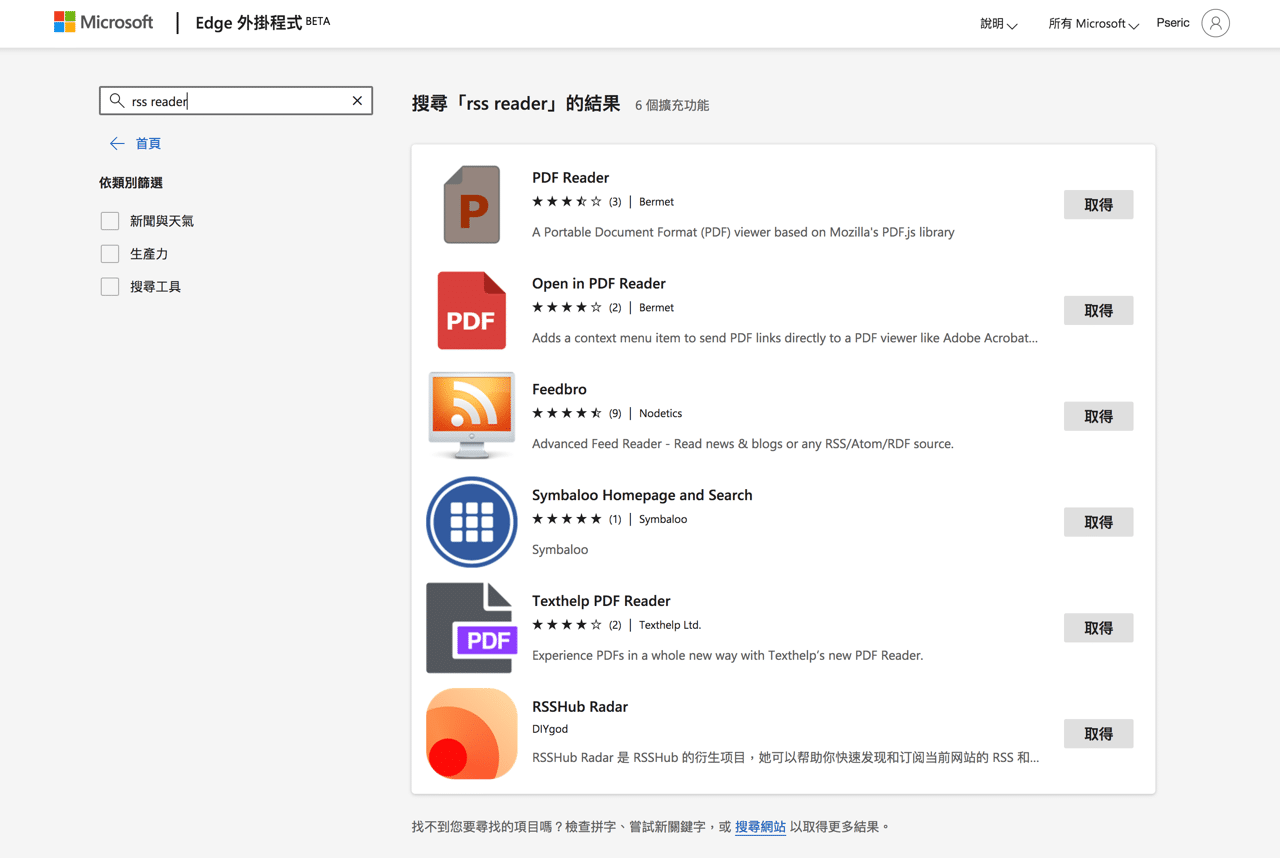Click the Pseric account name

coord(1173,23)
